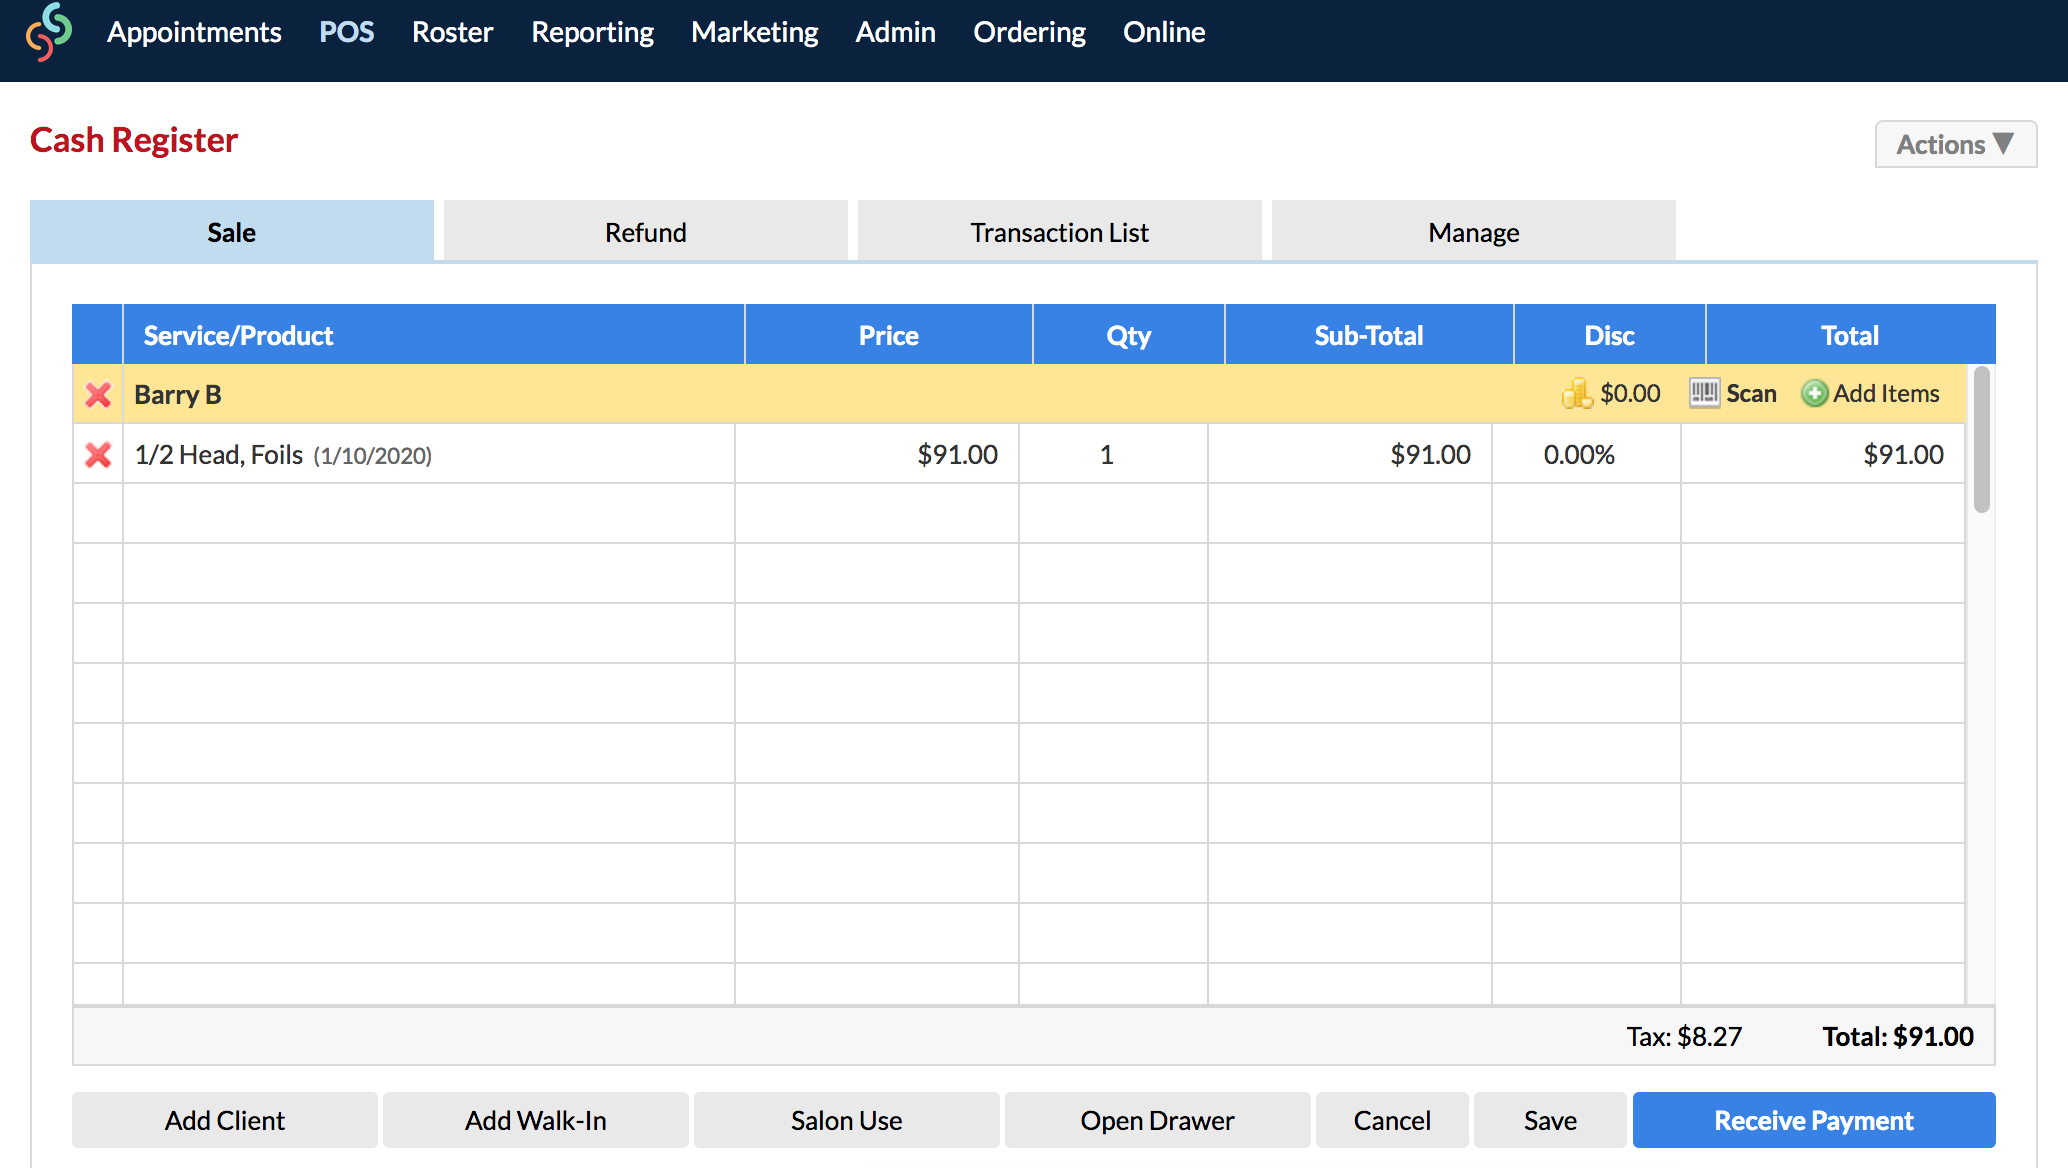Click the Salon Use button

pyautogui.click(x=846, y=1120)
